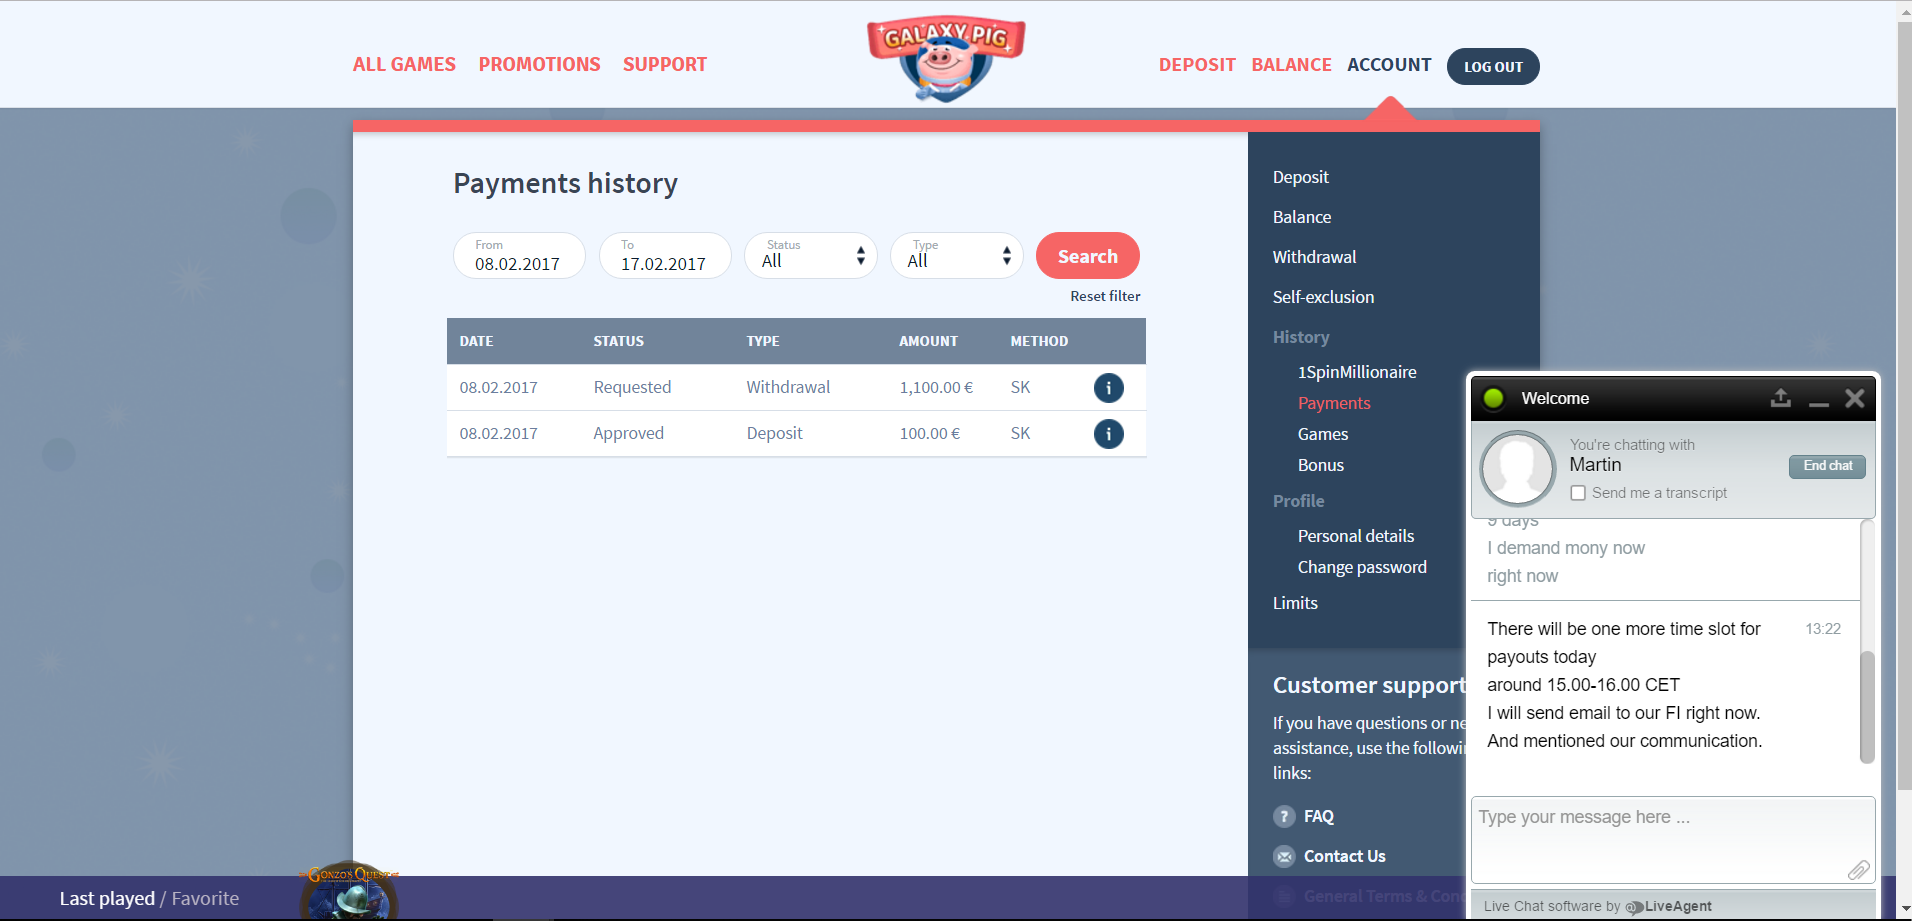Click the End chat button

(x=1827, y=466)
